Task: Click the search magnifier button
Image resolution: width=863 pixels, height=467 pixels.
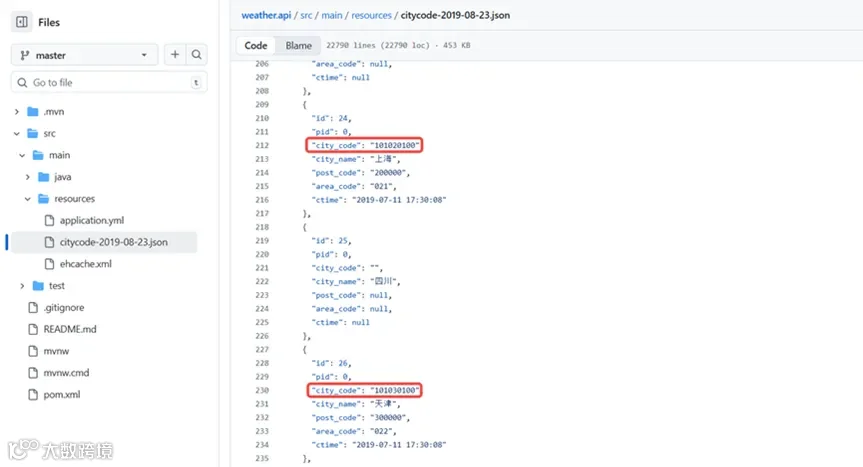Action: tap(196, 54)
